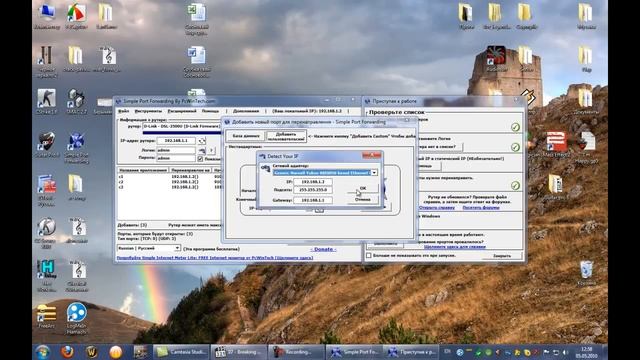Click the Посетить форумы link
Image resolution: width=640 pixels, height=360 pixels.
pyautogui.click(x=481, y=208)
